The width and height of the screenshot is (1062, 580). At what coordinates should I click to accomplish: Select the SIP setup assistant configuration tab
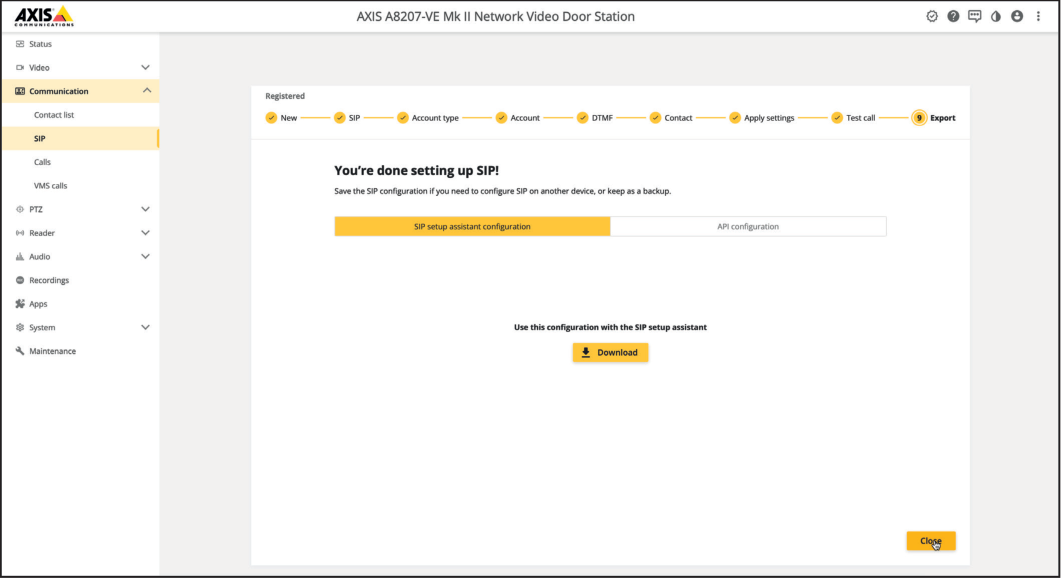[x=472, y=227]
